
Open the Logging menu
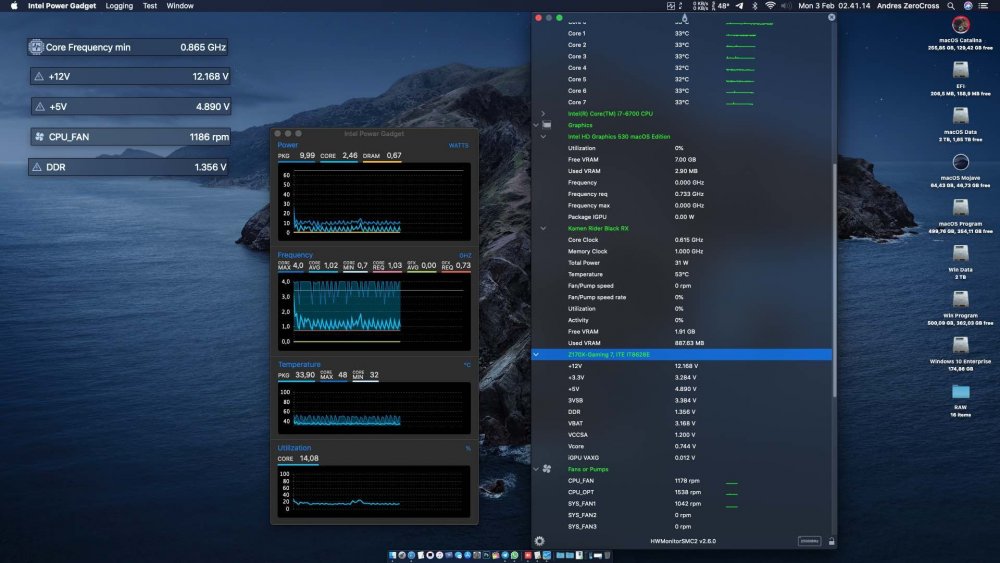pos(119,6)
